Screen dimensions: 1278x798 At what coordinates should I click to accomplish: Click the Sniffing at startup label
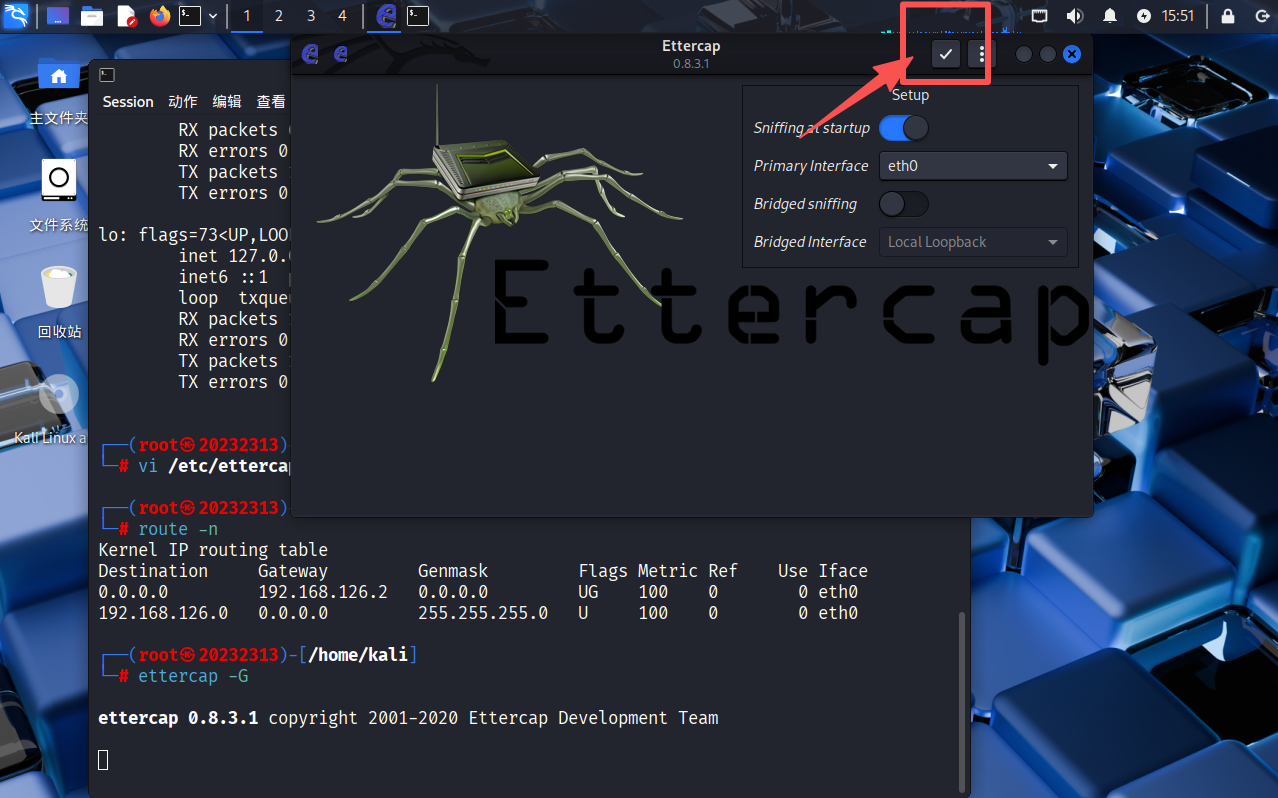coord(811,128)
